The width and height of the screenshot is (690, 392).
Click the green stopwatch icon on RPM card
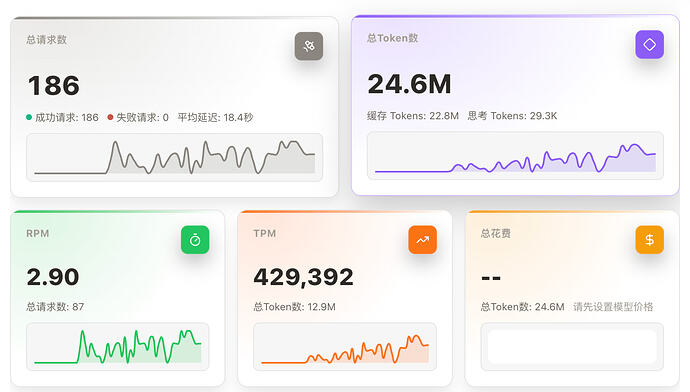(x=195, y=240)
